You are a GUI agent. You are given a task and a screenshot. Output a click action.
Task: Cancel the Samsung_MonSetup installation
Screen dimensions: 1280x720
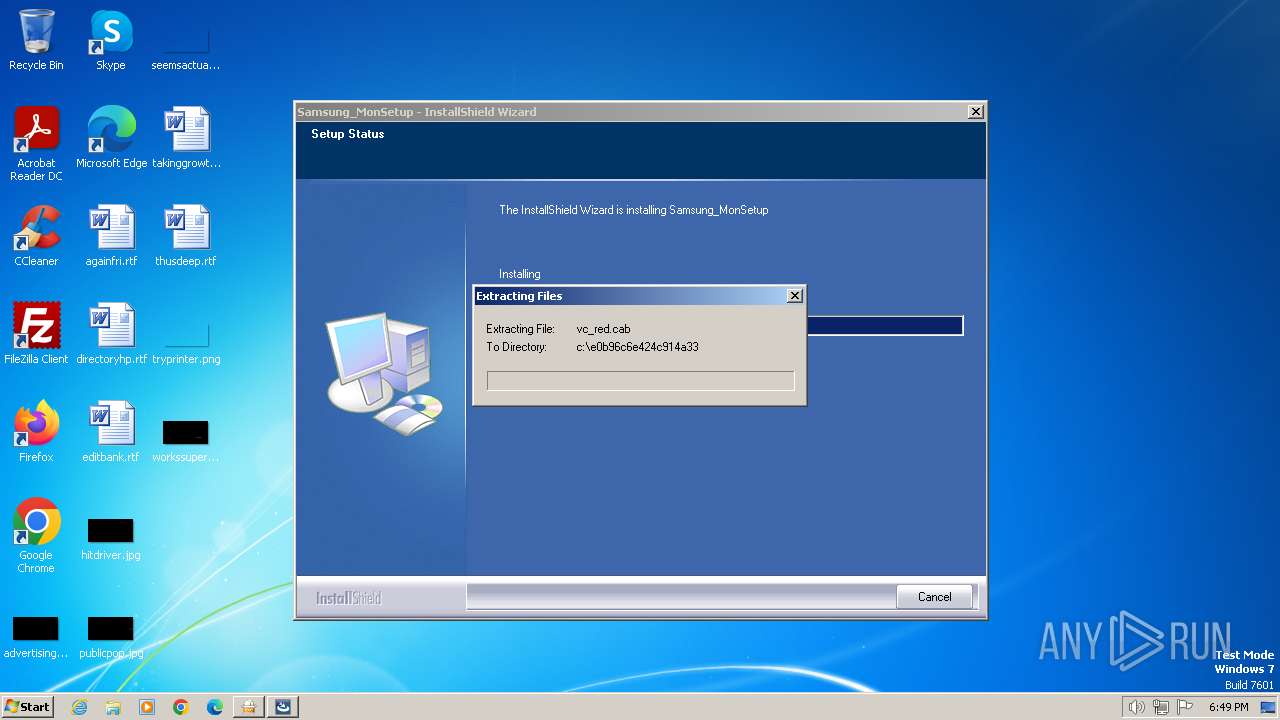pos(935,597)
